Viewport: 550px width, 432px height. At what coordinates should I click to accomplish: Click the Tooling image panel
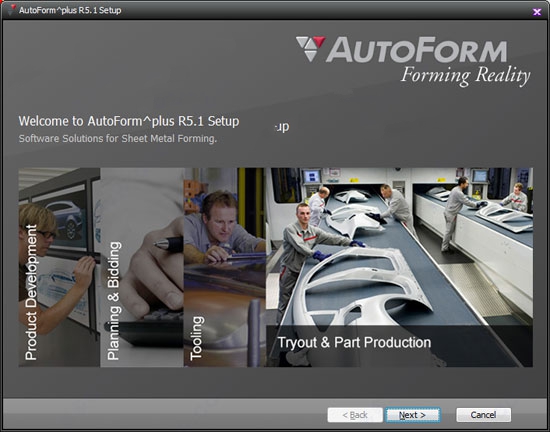pos(225,267)
